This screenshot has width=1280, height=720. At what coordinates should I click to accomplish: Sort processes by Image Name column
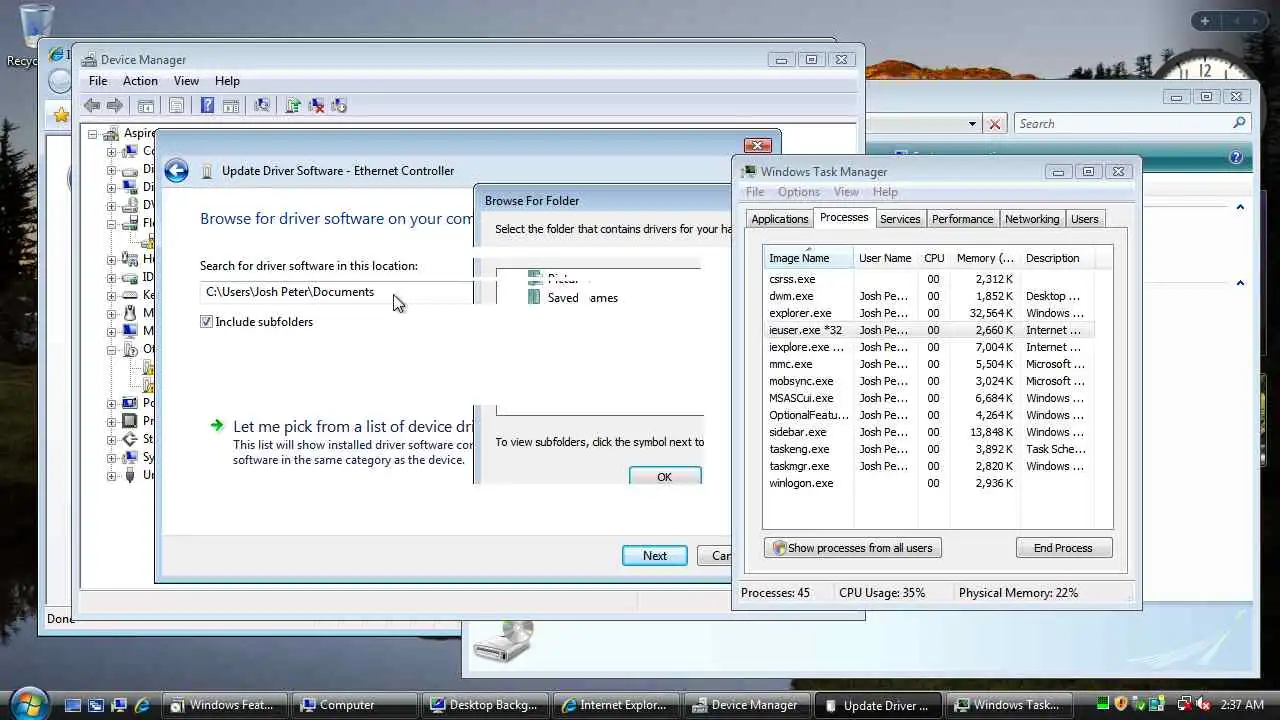coord(808,258)
